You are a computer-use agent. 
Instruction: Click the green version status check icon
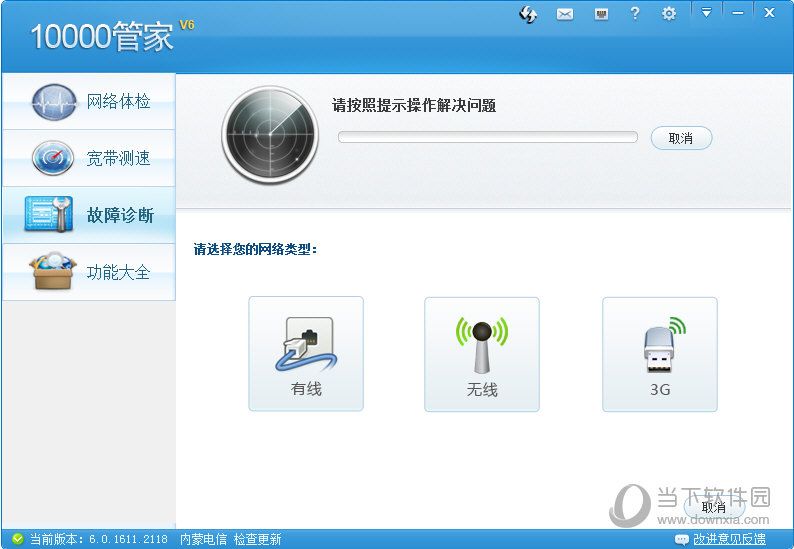18,539
